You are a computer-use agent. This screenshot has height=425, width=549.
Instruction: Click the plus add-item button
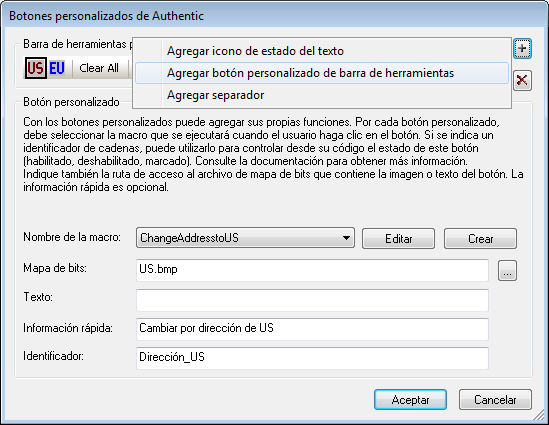522,48
